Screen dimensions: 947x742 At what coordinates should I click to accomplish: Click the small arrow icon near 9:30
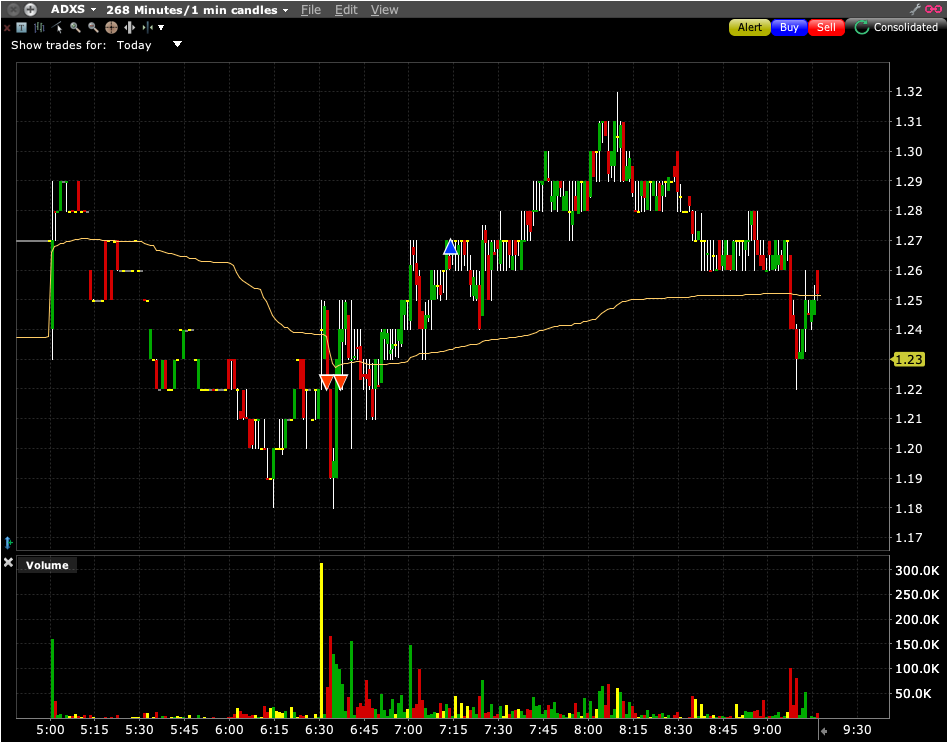[824, 731]
